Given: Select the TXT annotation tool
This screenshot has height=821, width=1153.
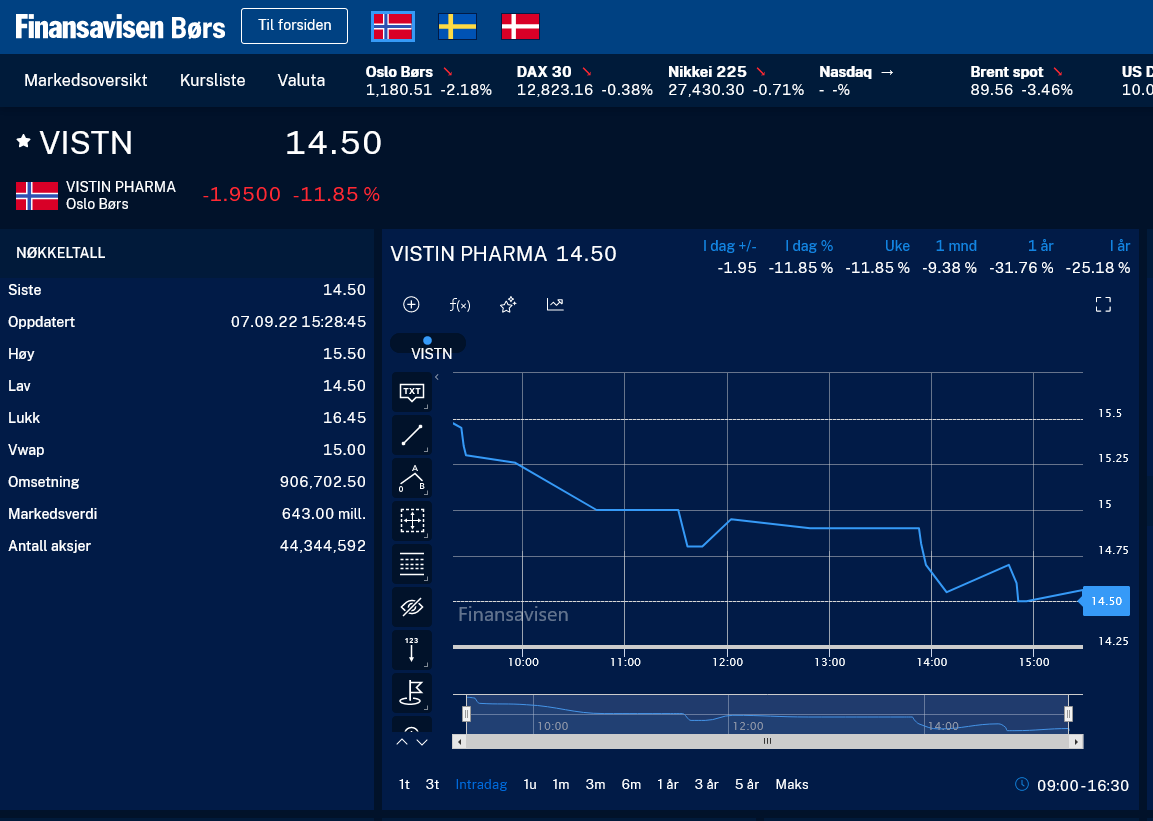Looking at the screenshot, I should tap(412, 392).
